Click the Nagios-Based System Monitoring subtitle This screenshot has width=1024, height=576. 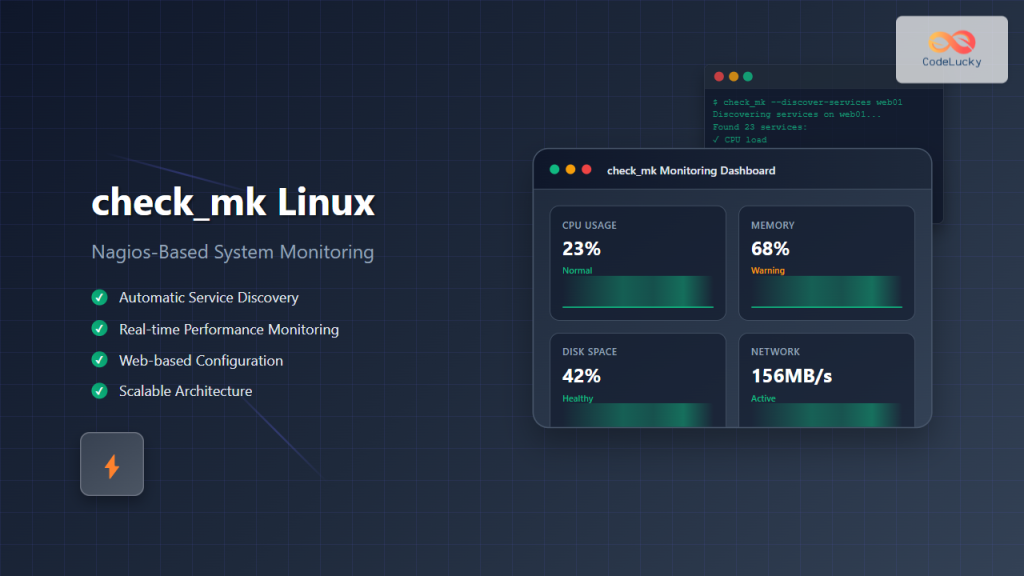(x=232, y=252)
